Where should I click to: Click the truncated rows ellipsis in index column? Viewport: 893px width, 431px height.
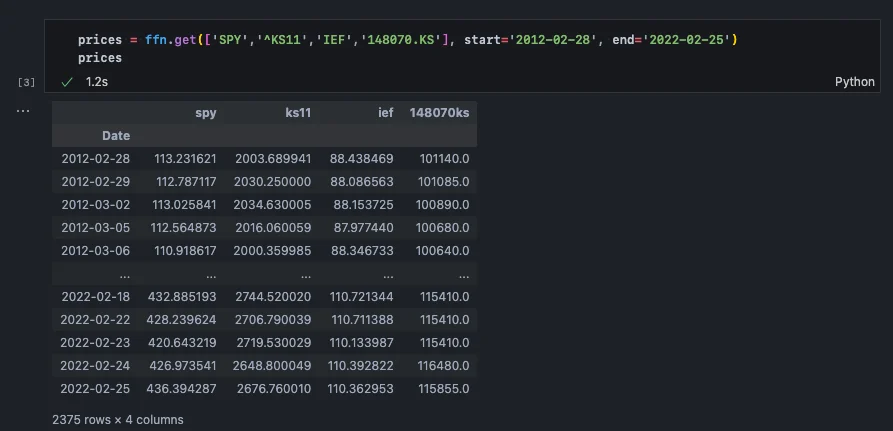(x=123, y=273)
